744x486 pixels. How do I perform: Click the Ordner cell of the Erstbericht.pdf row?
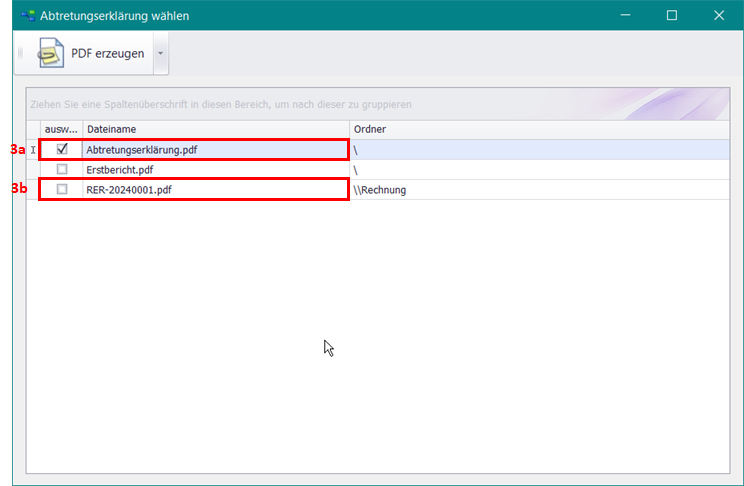point(540,169)
